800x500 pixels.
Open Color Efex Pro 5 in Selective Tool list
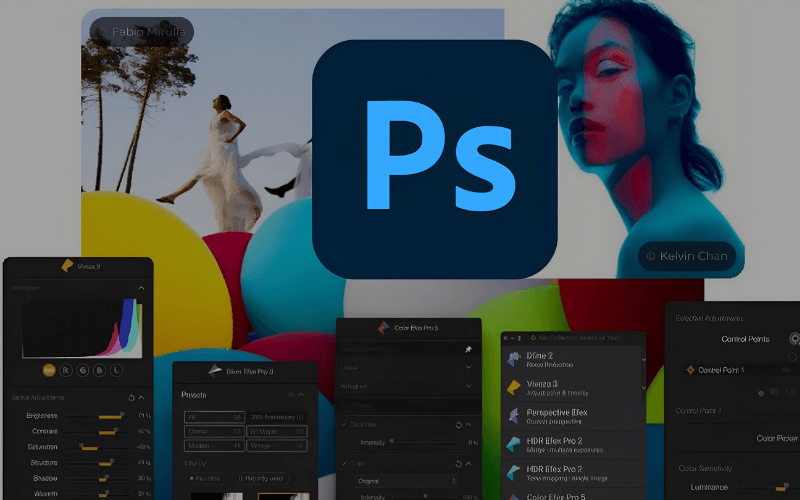(x=573, y=496)
